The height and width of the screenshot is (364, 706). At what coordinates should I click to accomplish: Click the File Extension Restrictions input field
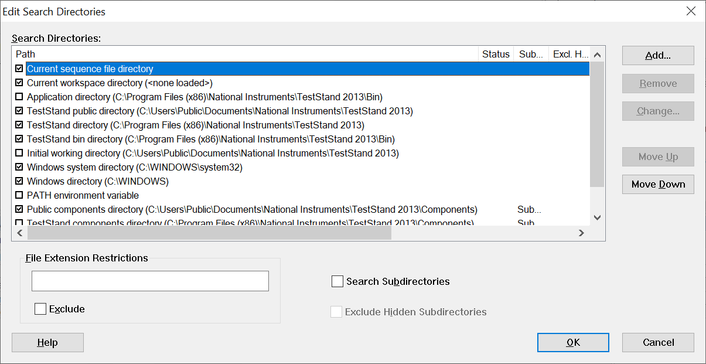pos(150,281)
